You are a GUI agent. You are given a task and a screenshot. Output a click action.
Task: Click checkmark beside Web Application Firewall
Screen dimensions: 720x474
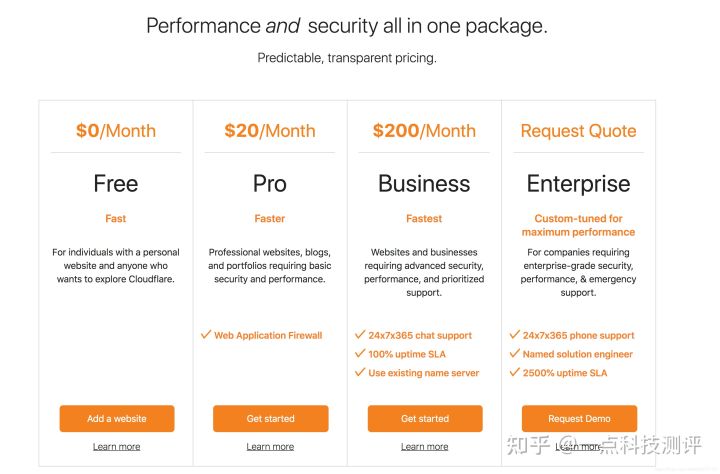pyautogui.click(x=206, y=335)
